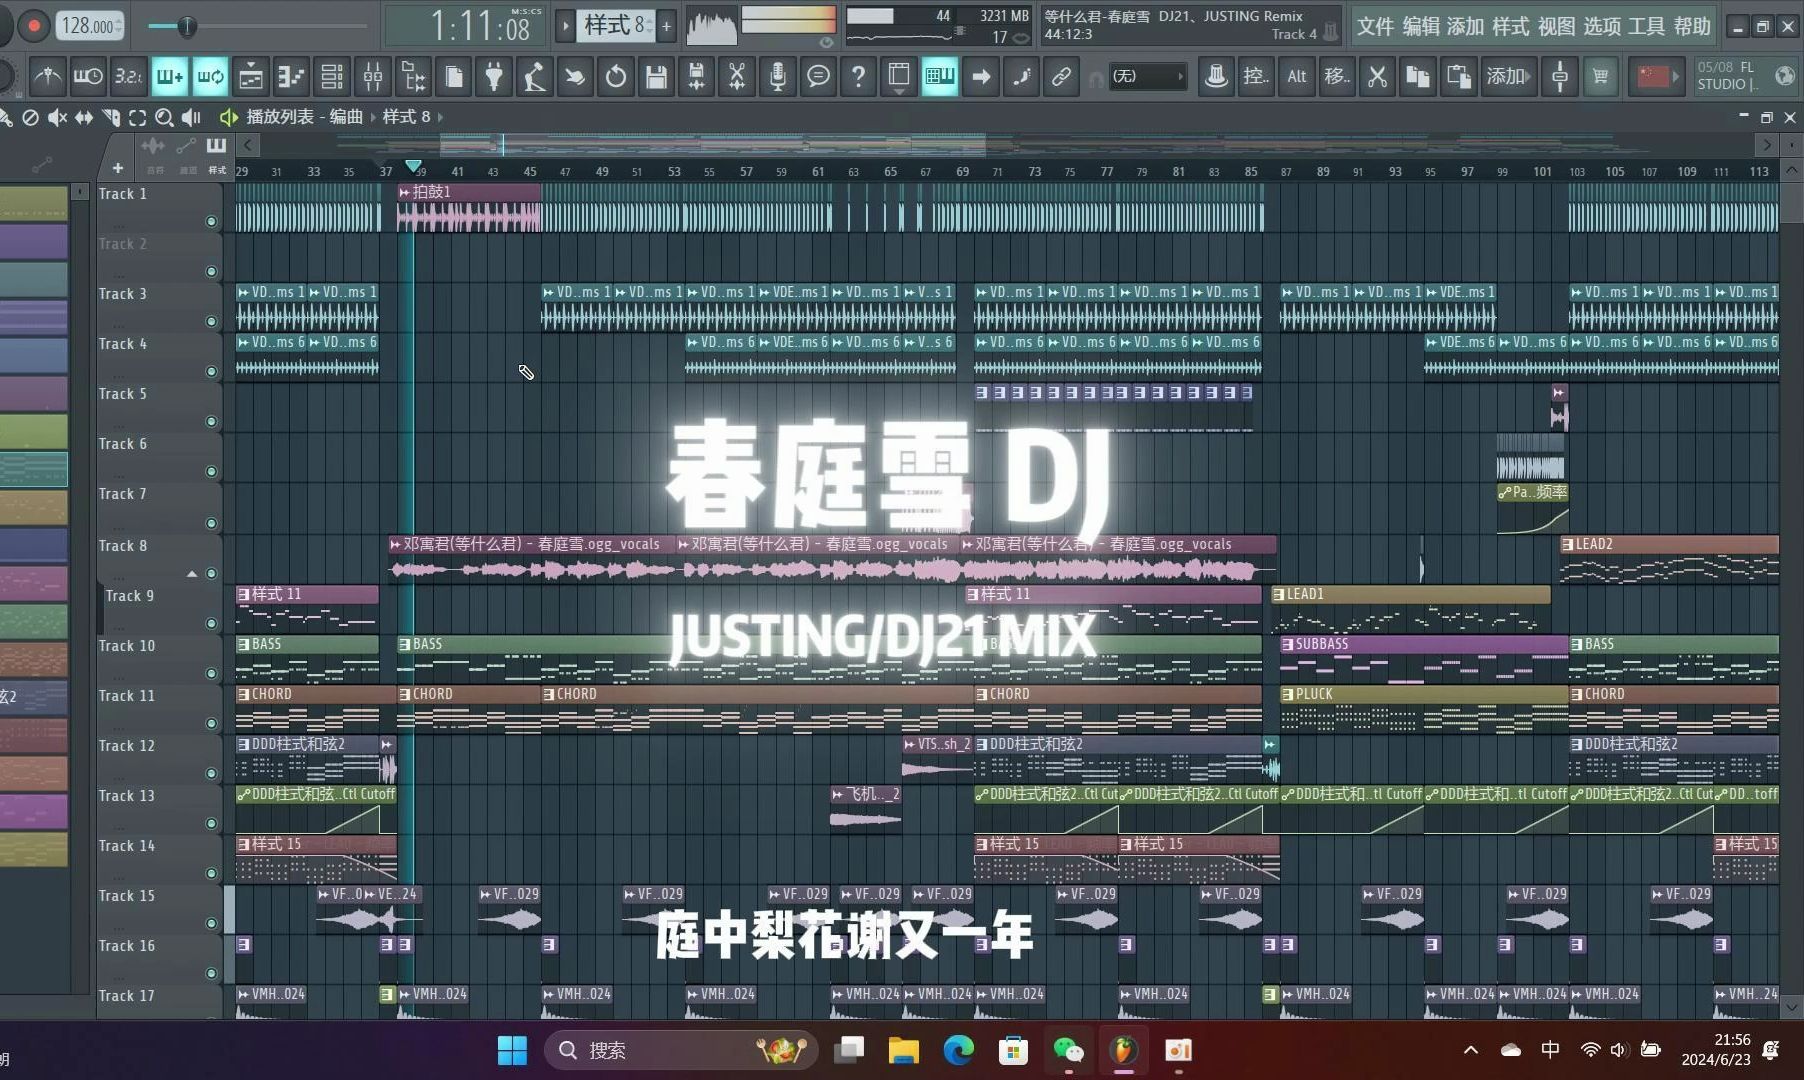Open the browser tree icon
1804x1080 pixels.
pyautogui.click(x=413, y=76)
